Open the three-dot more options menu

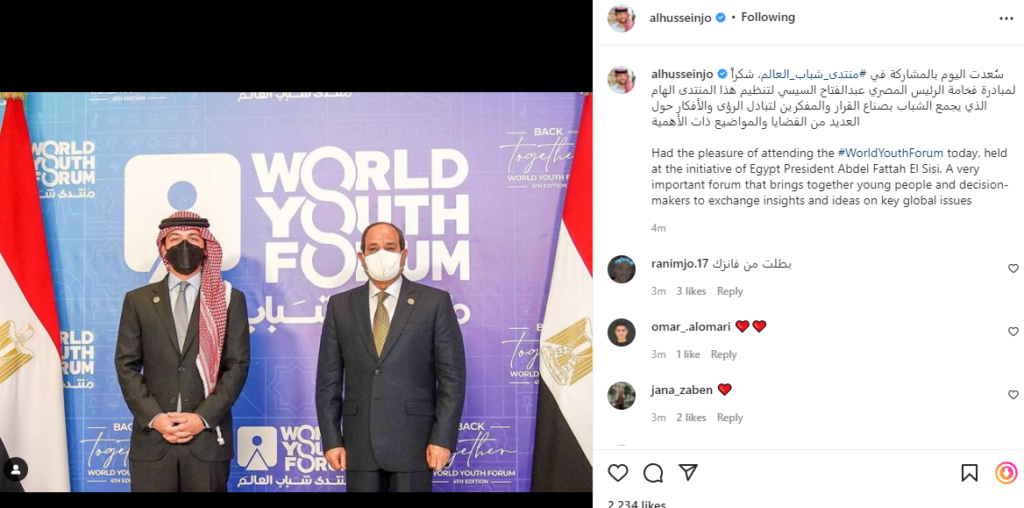tap(1006, 18)
